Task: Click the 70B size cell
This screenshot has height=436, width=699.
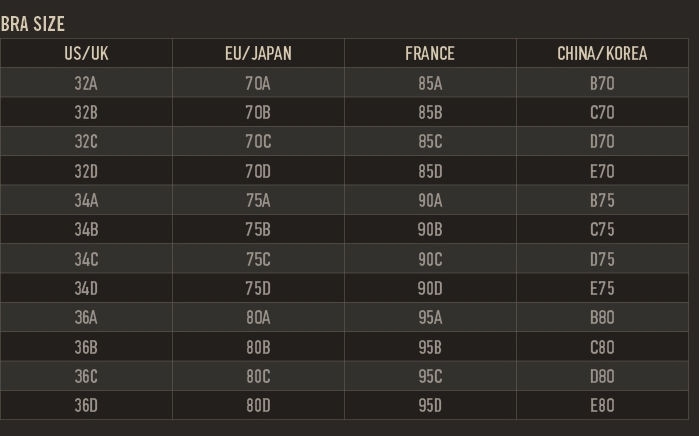Action: click(x=258, y=113)
